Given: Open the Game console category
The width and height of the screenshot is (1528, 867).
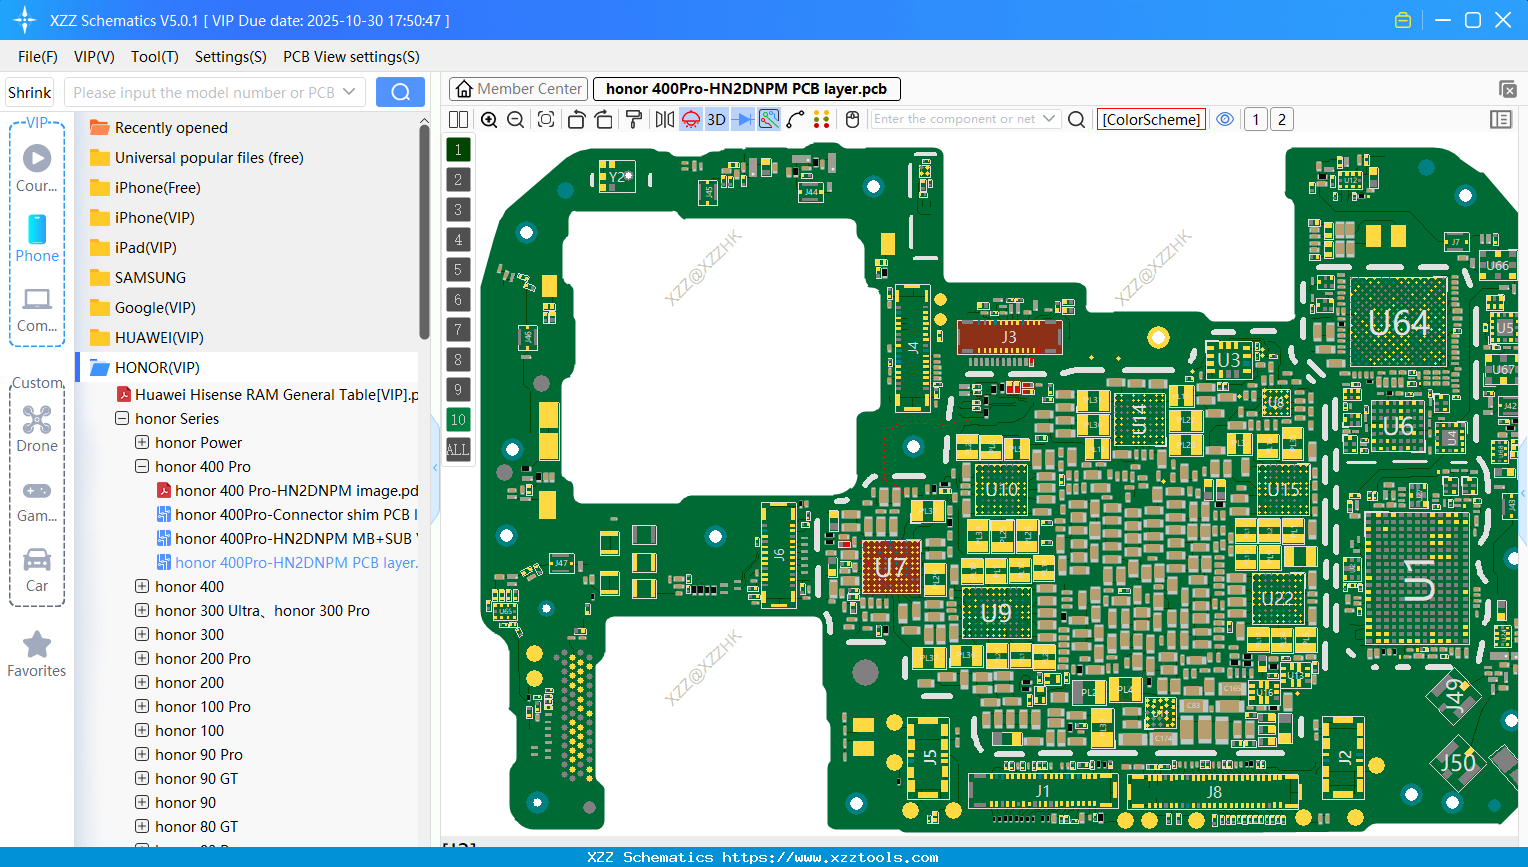Looking at the screenshot, I should (37, 500).
